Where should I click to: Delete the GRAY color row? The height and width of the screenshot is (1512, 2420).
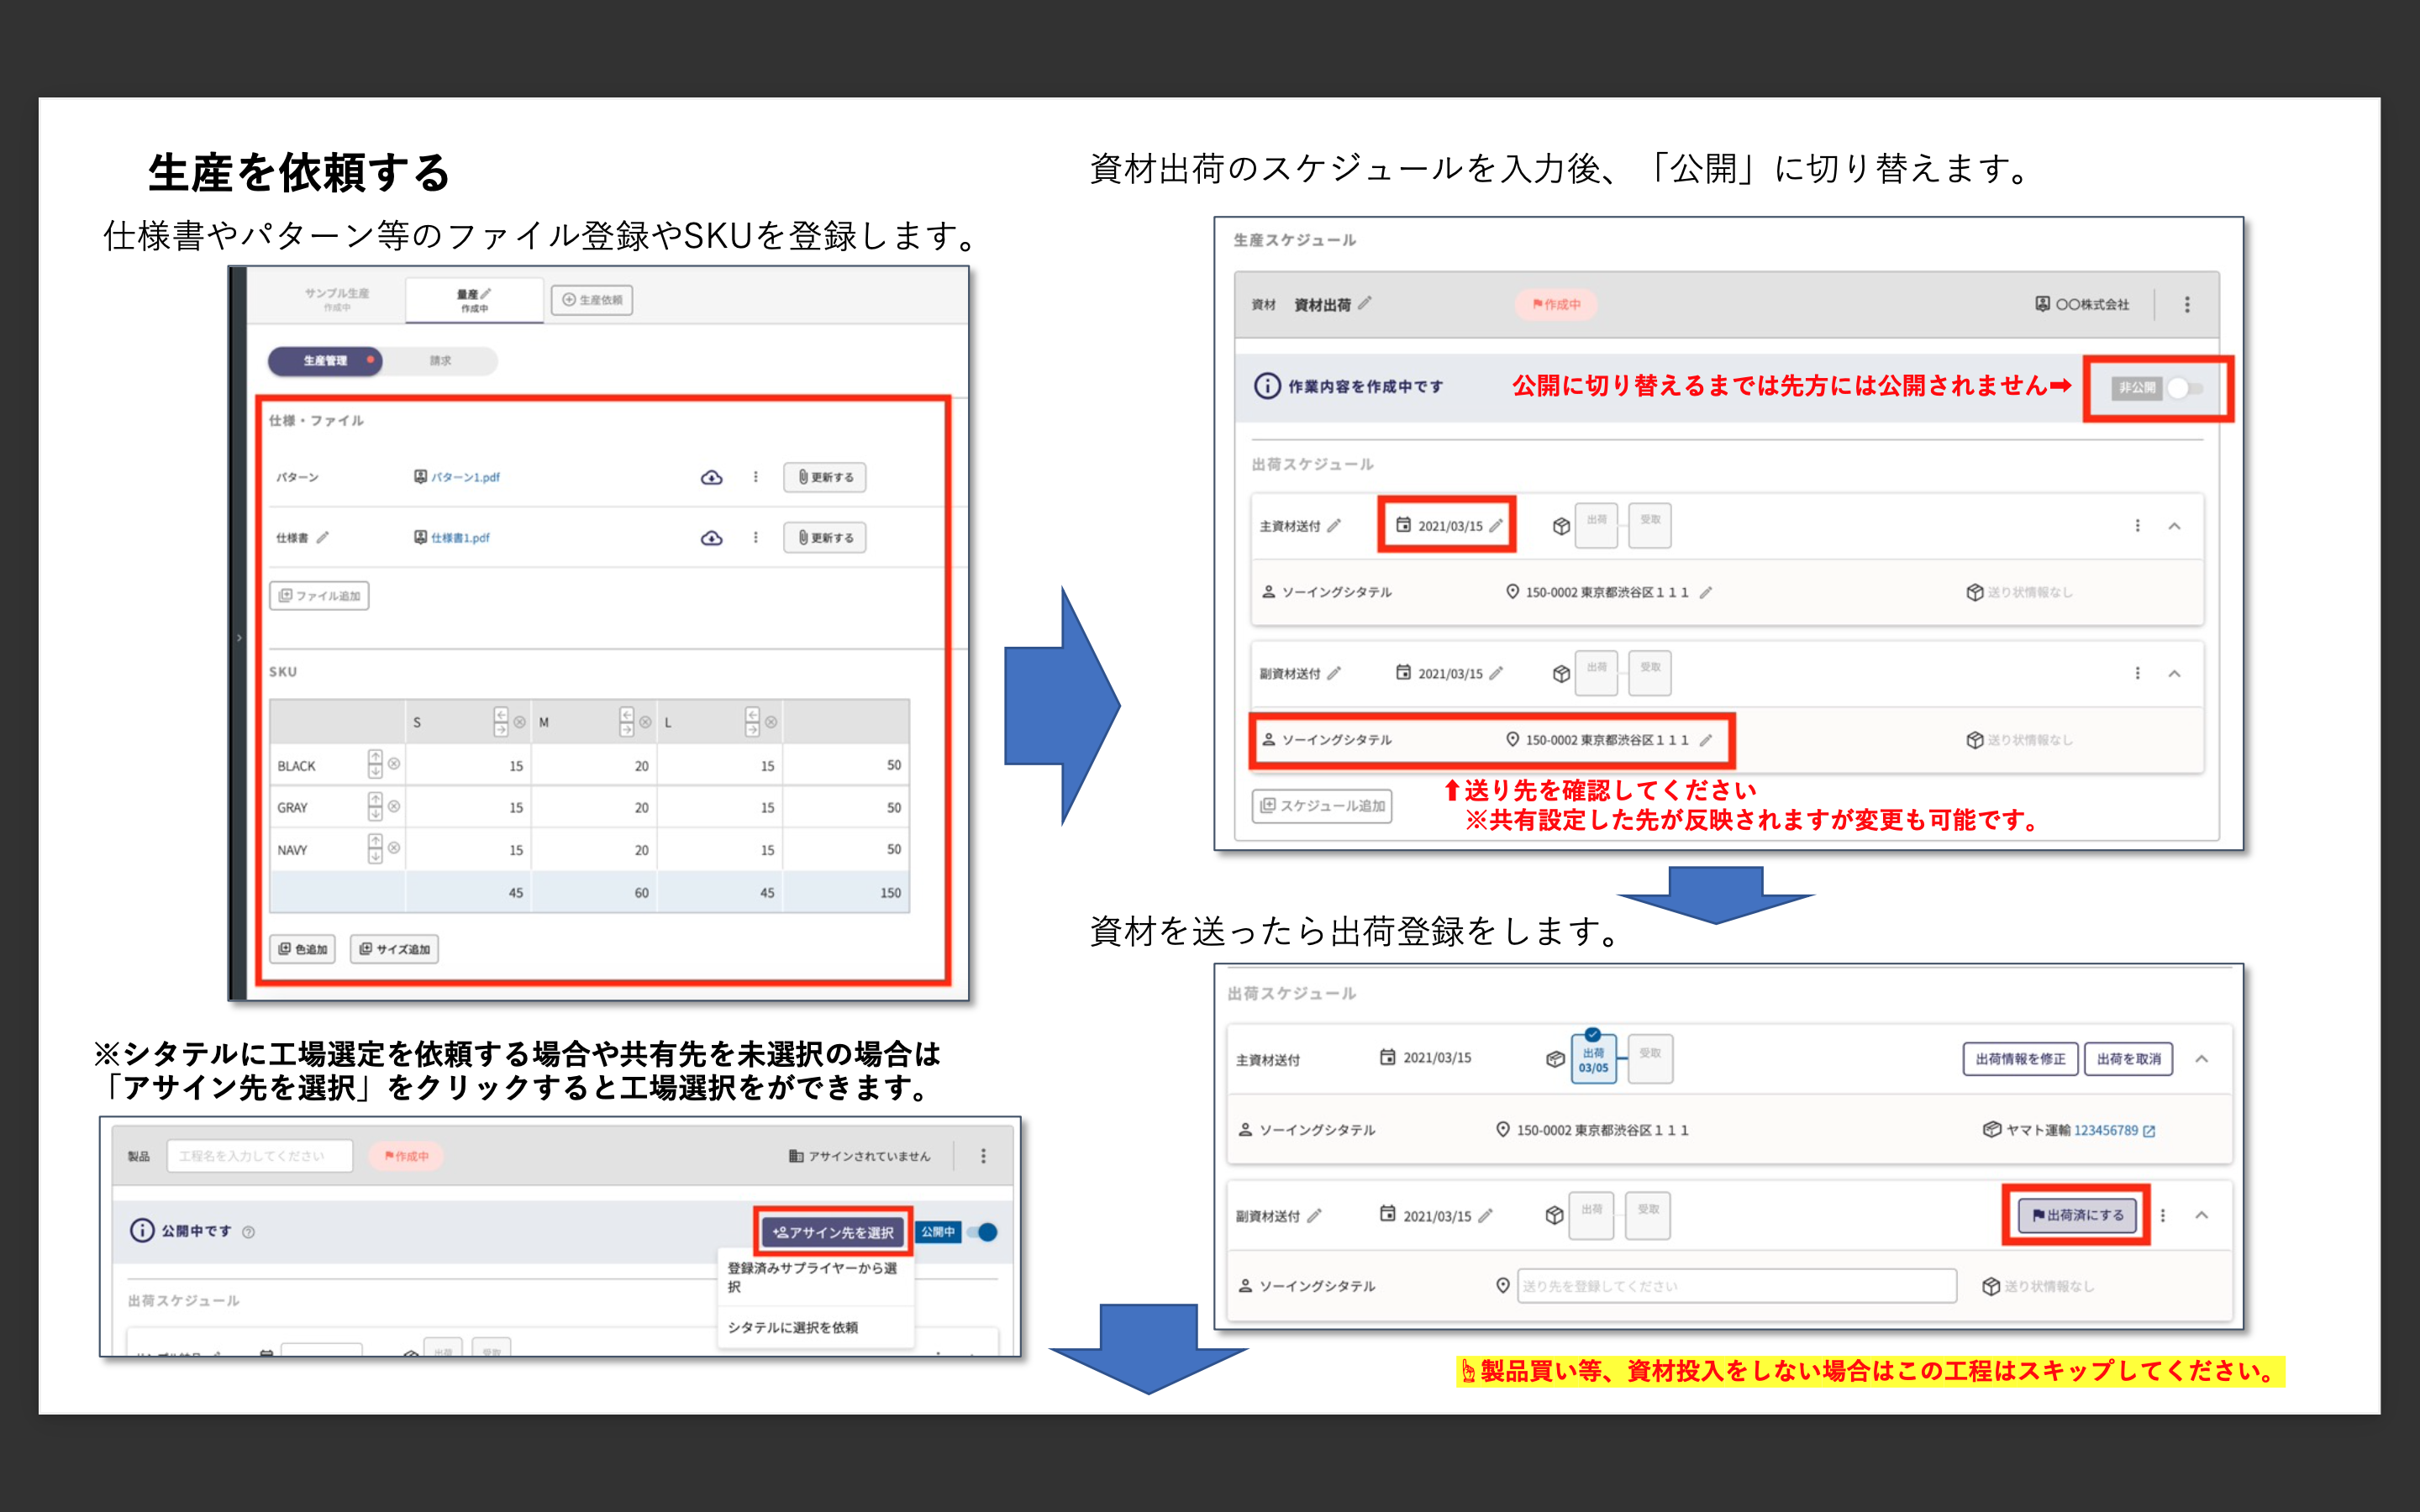click(x=394, y=806)
